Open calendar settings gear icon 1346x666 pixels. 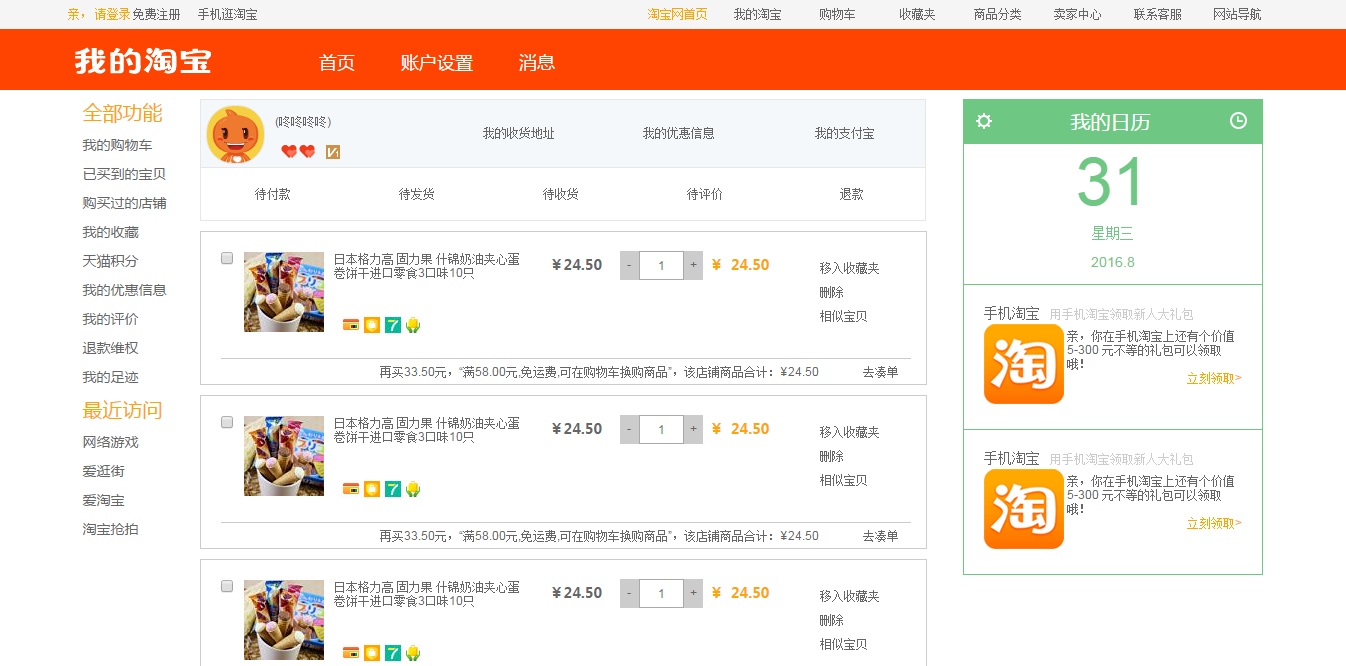[984, 121]
